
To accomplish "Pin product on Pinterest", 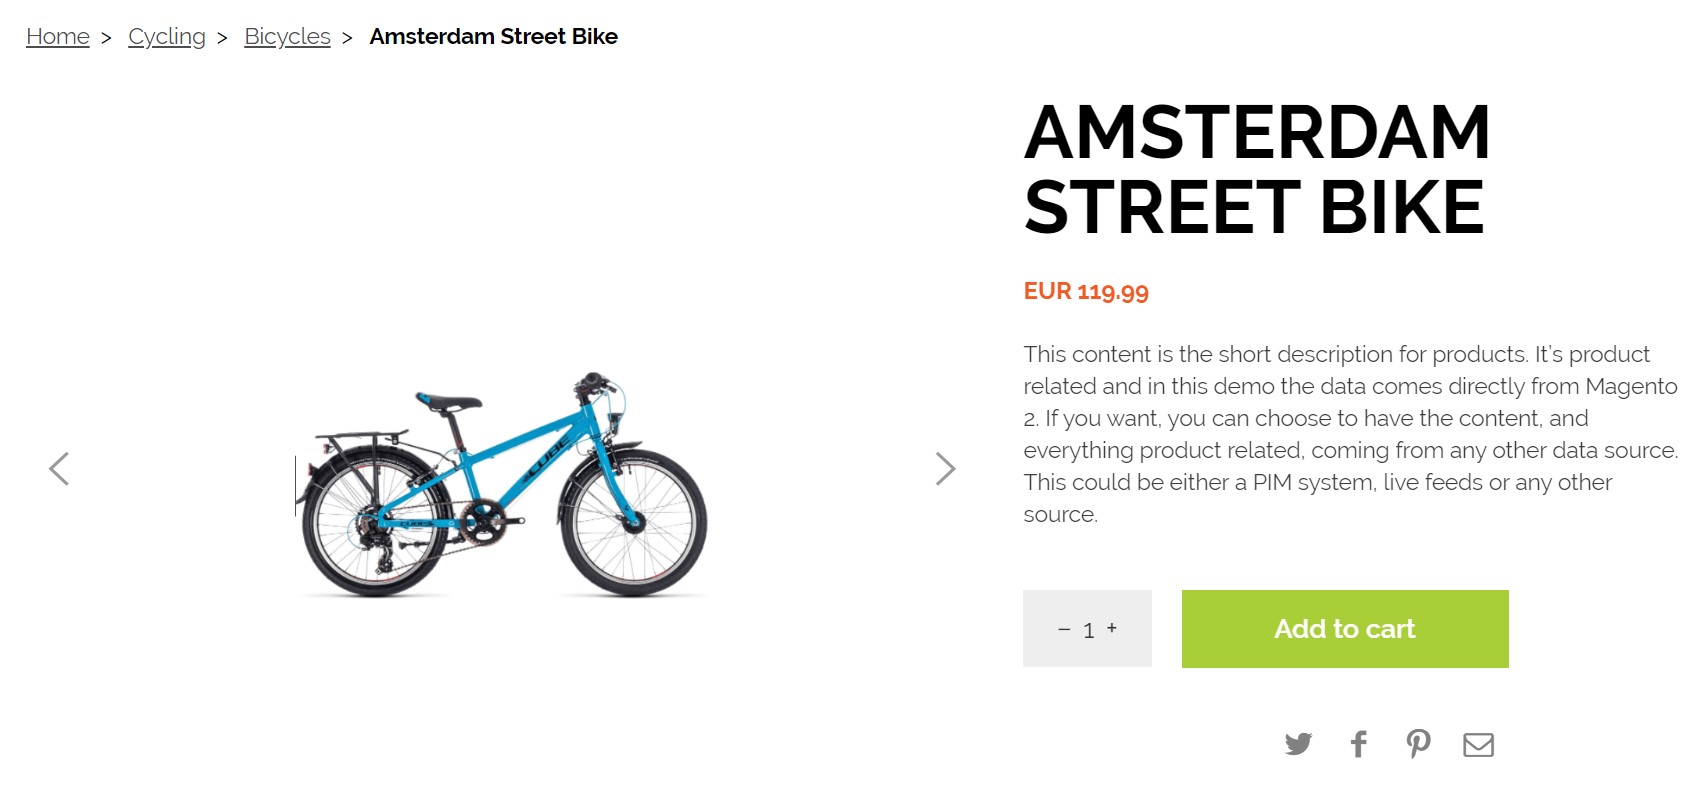I will (1418, 744).
